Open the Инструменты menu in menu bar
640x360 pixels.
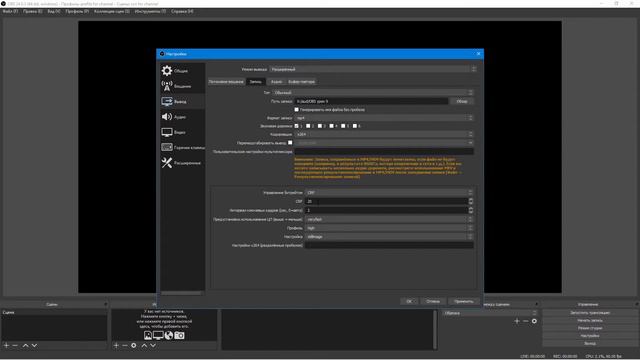pos(150,11)
